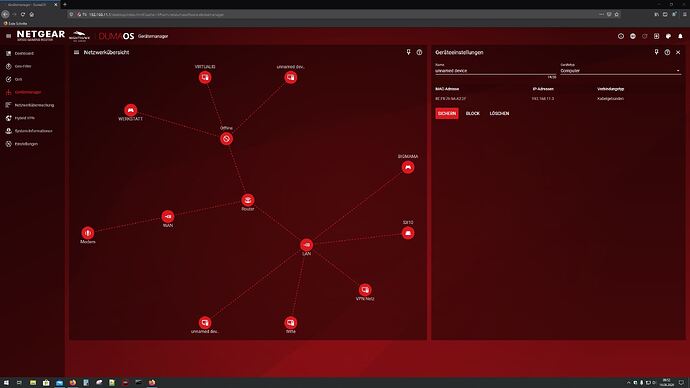The image size is (690, 388).
Task: Click the Router node
Action: pyautogui.click(x=248, y=200)
